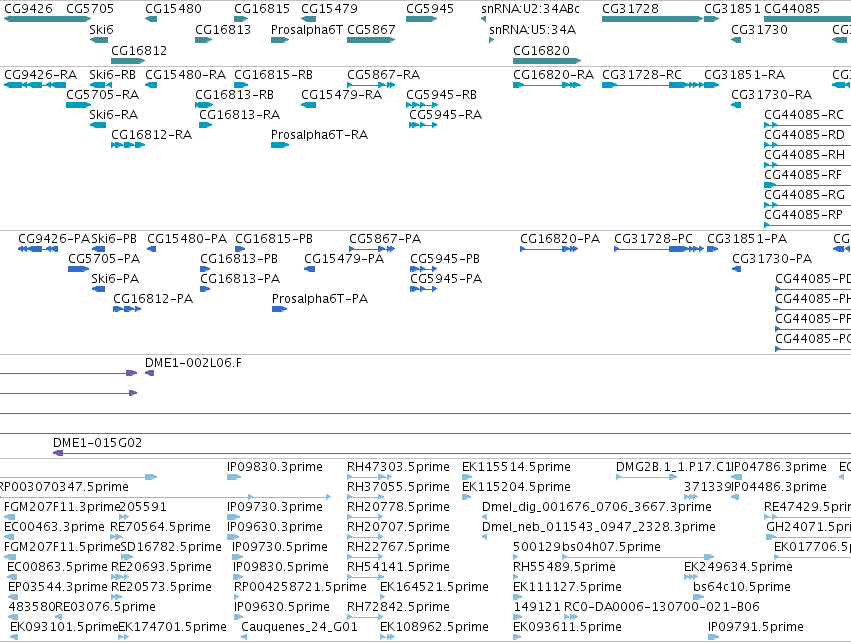The width and height of the screenshot is (851, 642).
Task: Click the CG5867 gene label
Action: coord(371,30)
